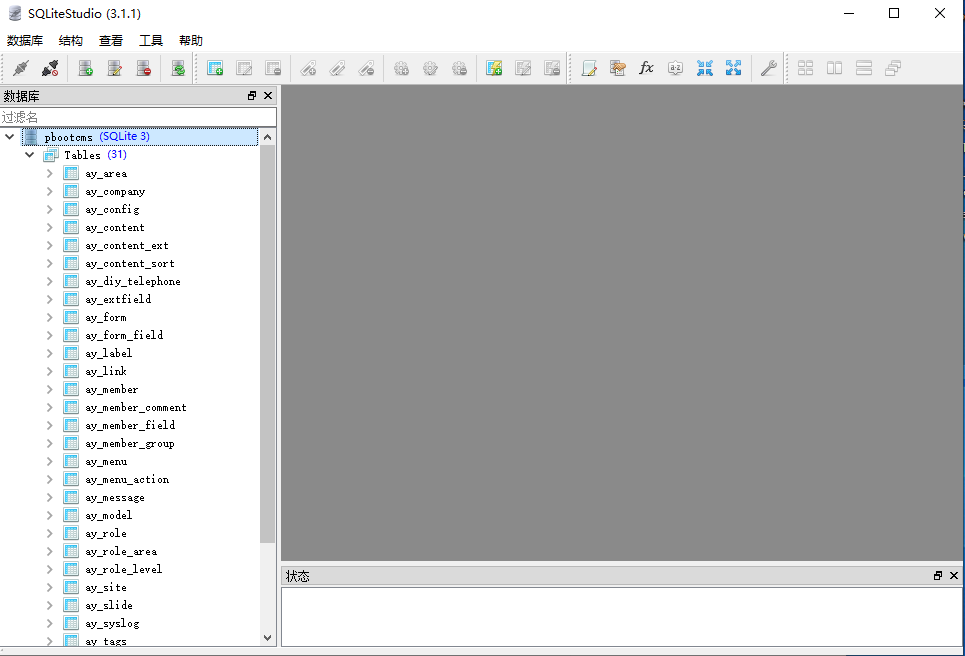
Task: Click the create trigger gear icon
Action: tap(401, 68)
